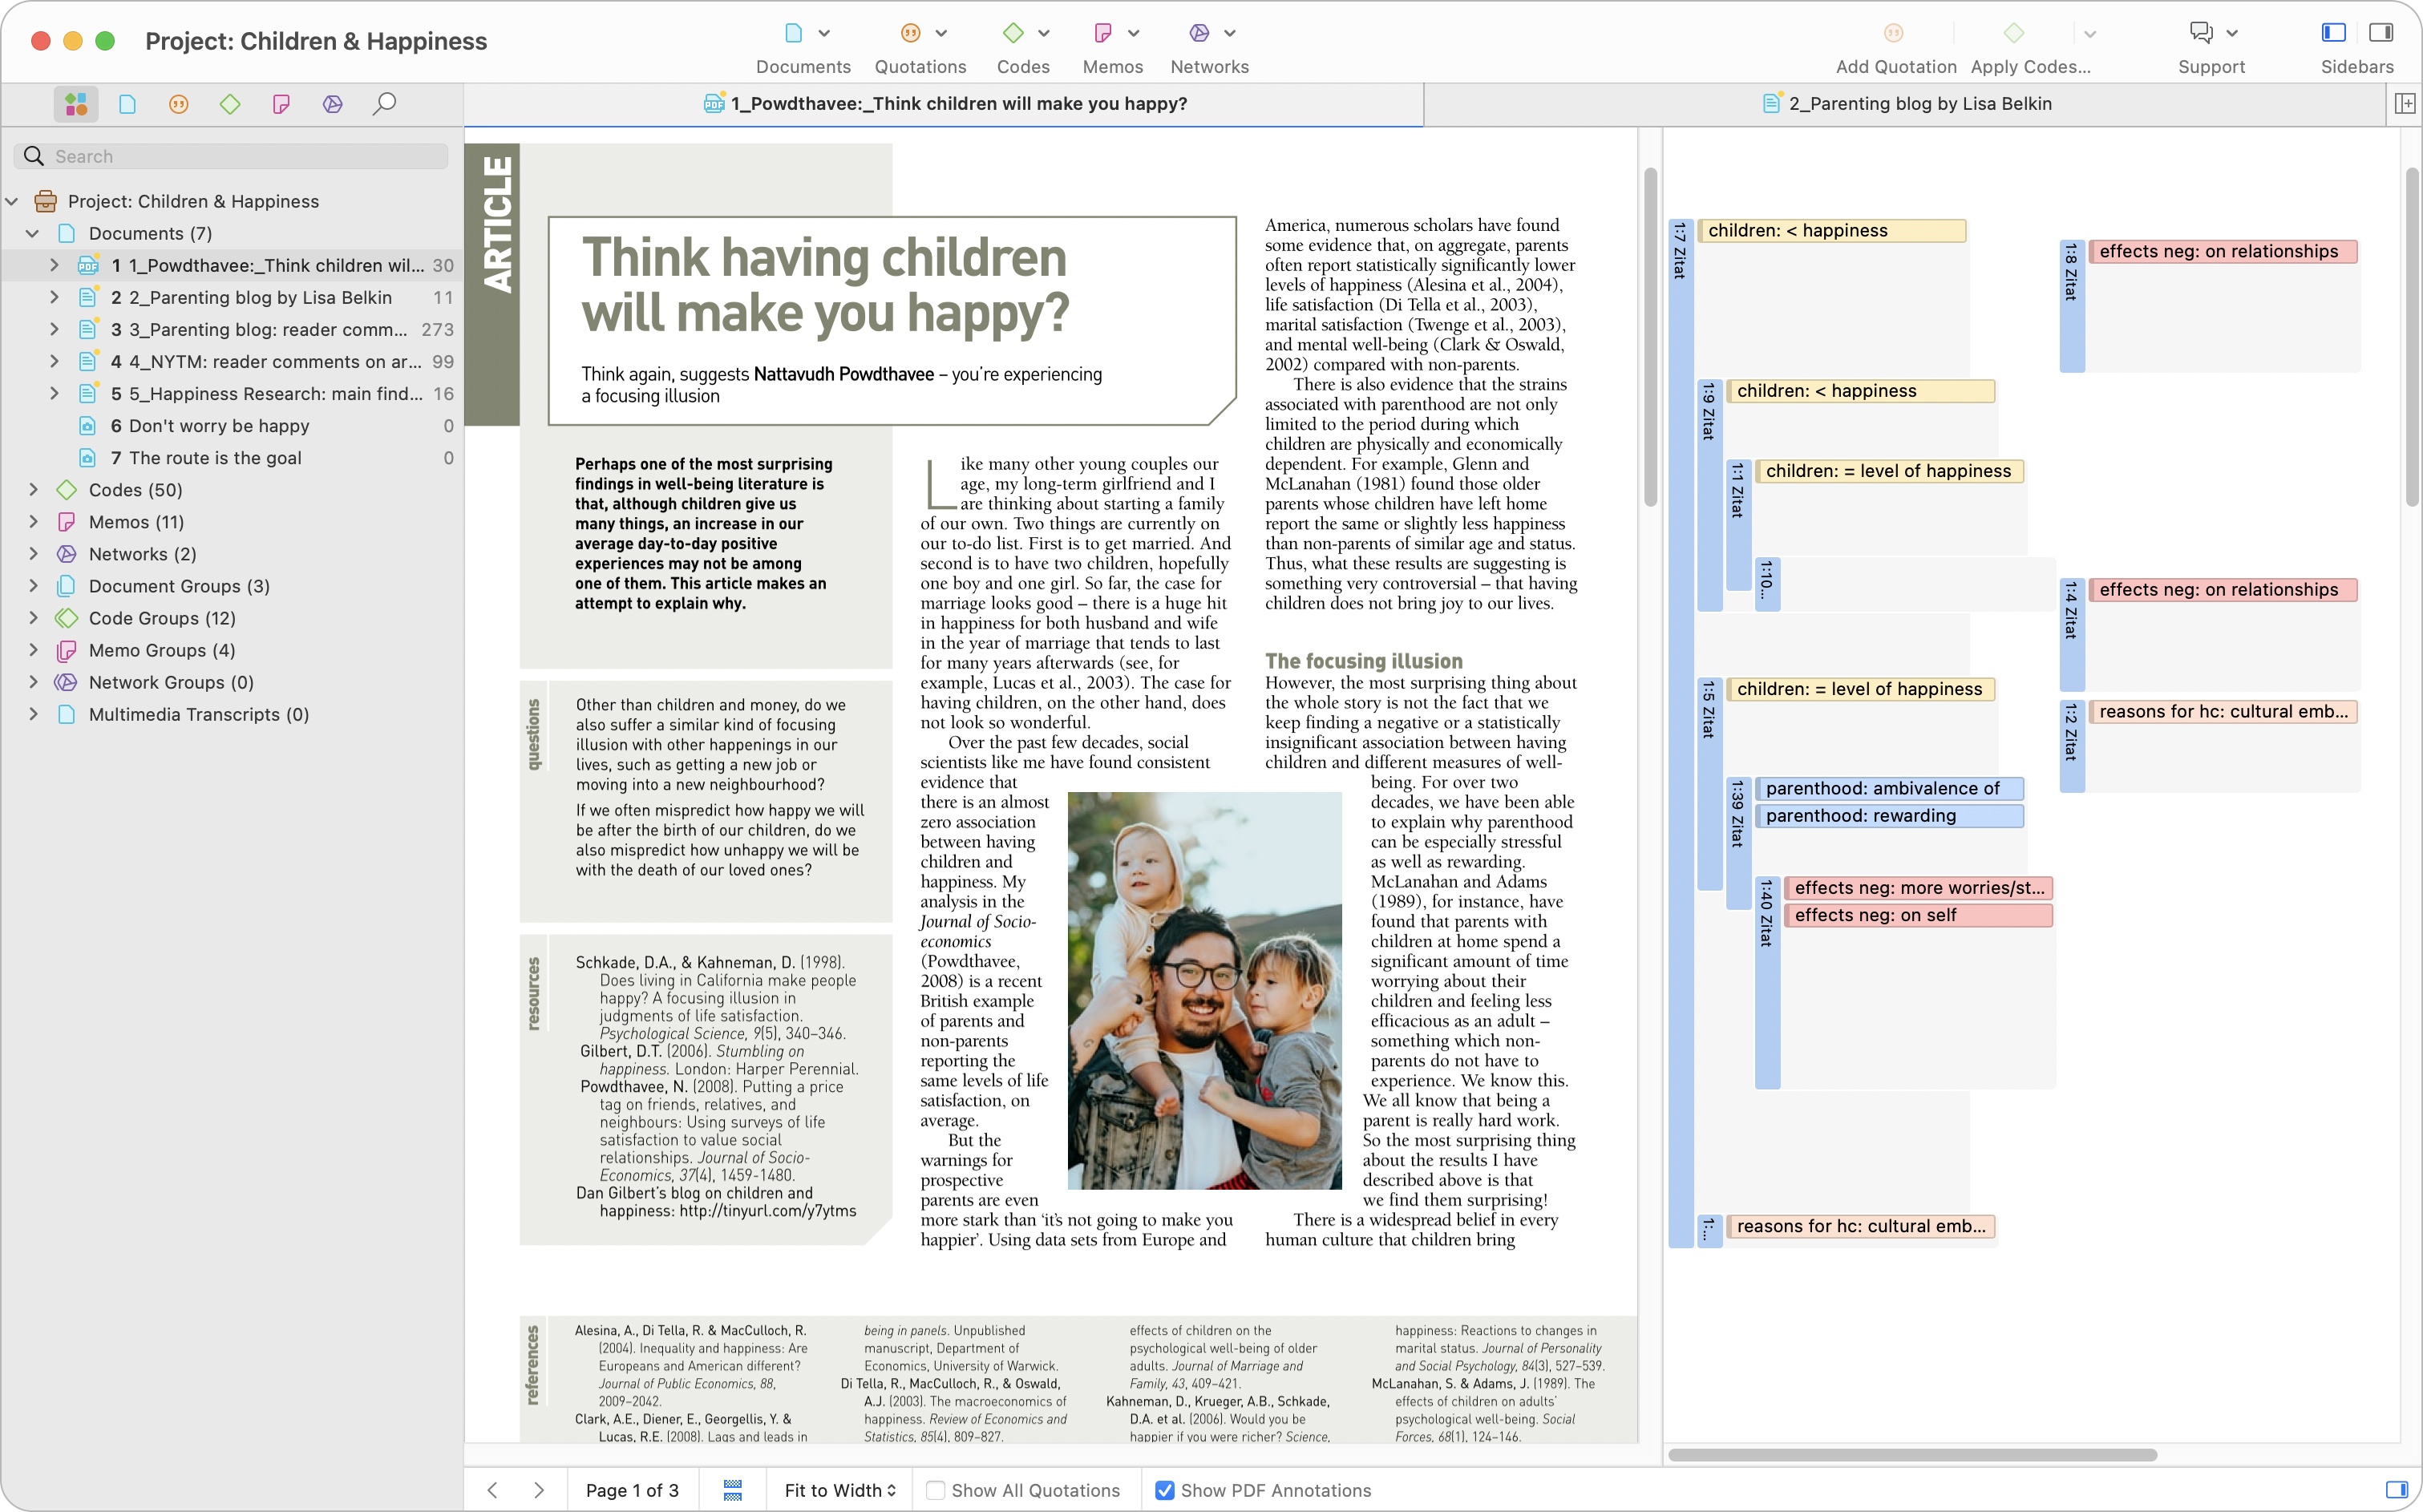Click the Support speech bubble icon
This screenshot has height=1512, width=2423.
(x=2200, y=33)
